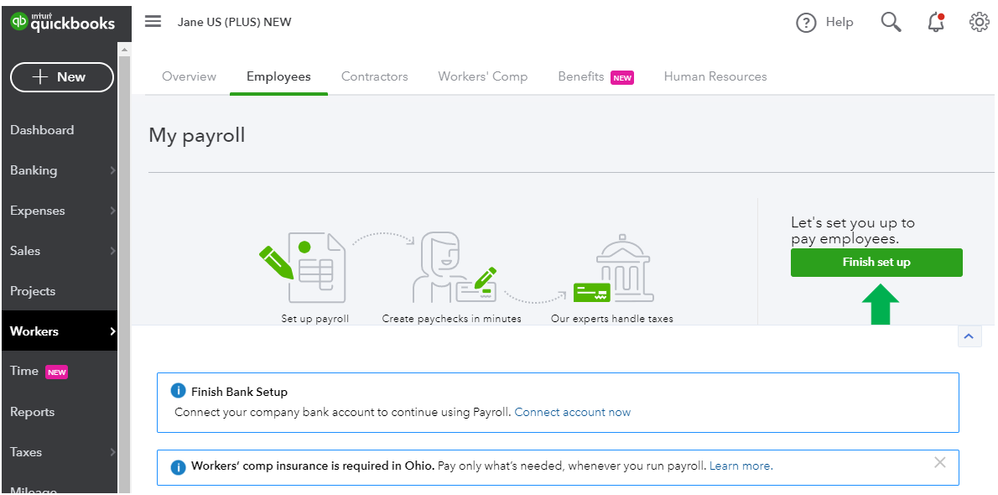This screenshot has height=495, width=998.
Task: Switch to the Contractors tab
Action: pyautogui.click(x=374, y=76)
